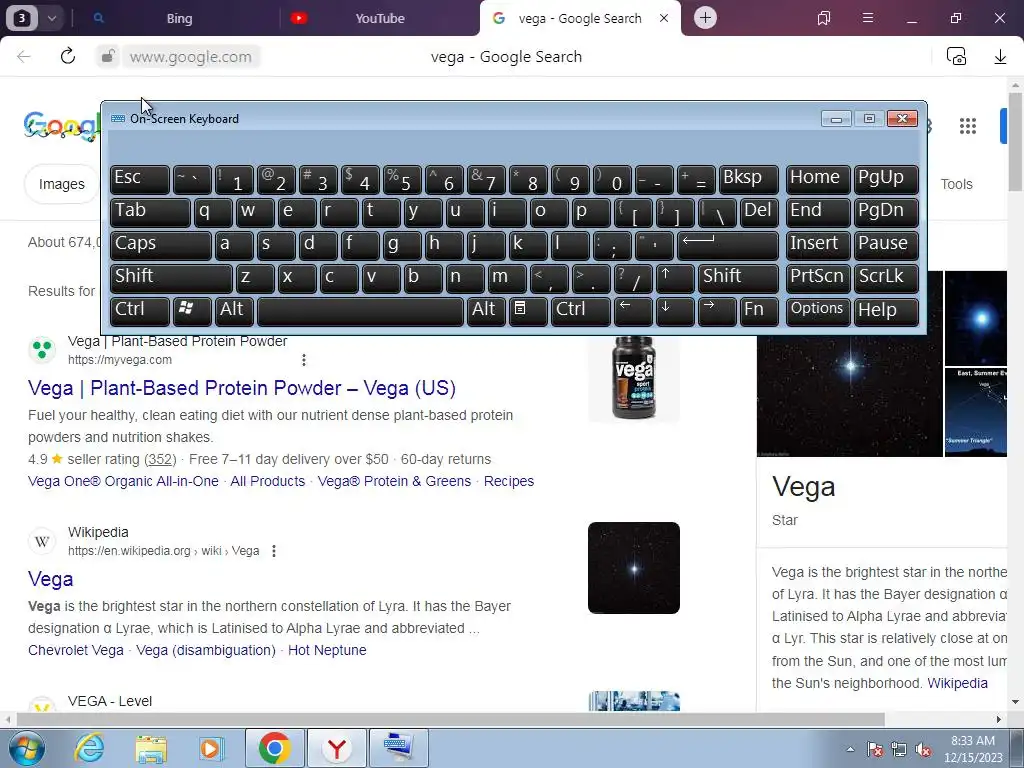Open Vega Plant-Based Protein Powder result

[242, 388]
